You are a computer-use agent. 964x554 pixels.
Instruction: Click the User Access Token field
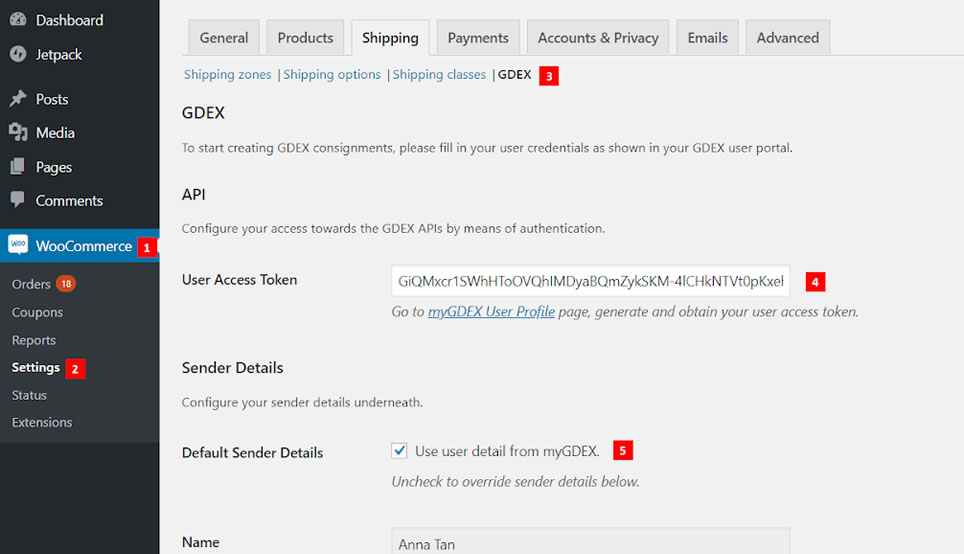590,281
